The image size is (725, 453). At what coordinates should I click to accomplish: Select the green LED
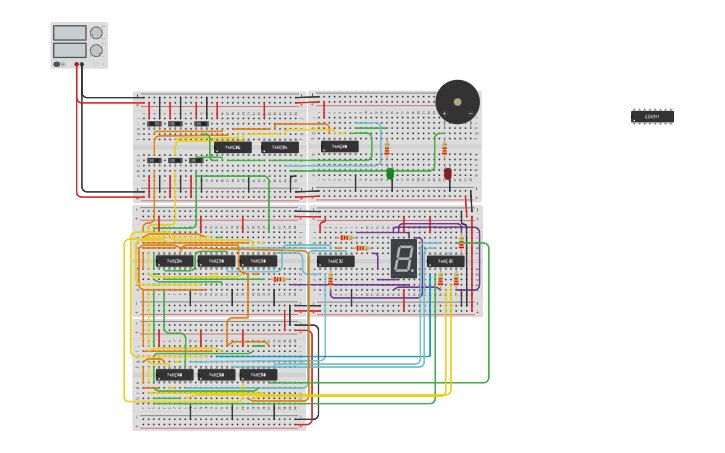(390, 174)
